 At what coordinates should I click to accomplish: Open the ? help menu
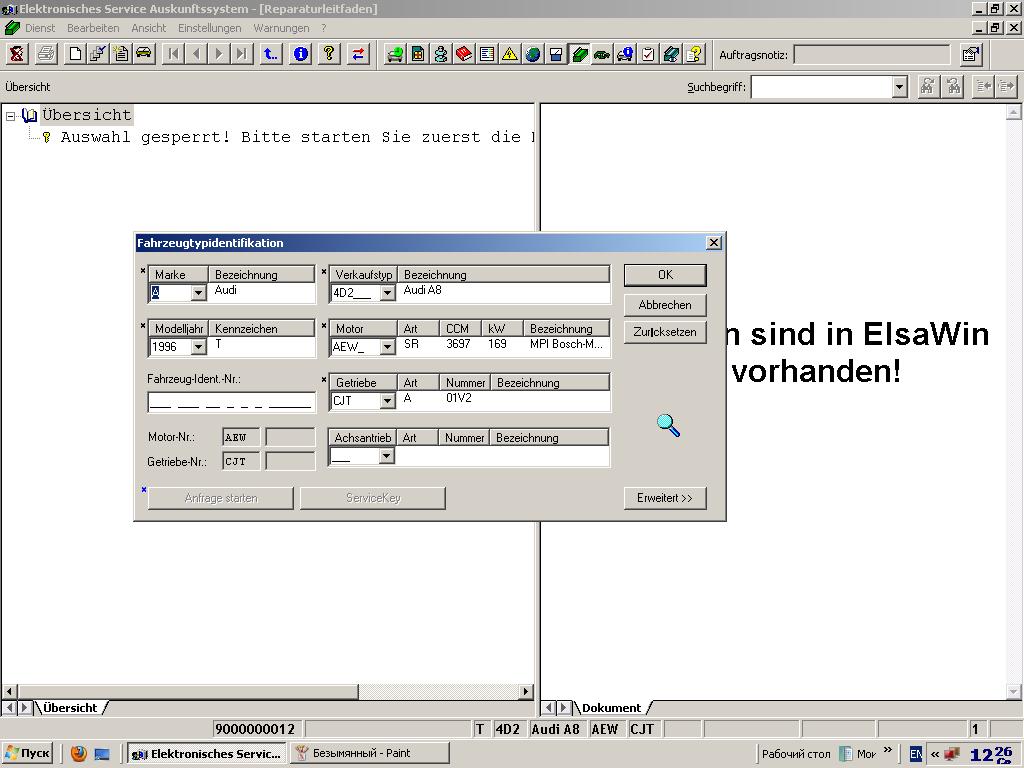tap(323, 28)
